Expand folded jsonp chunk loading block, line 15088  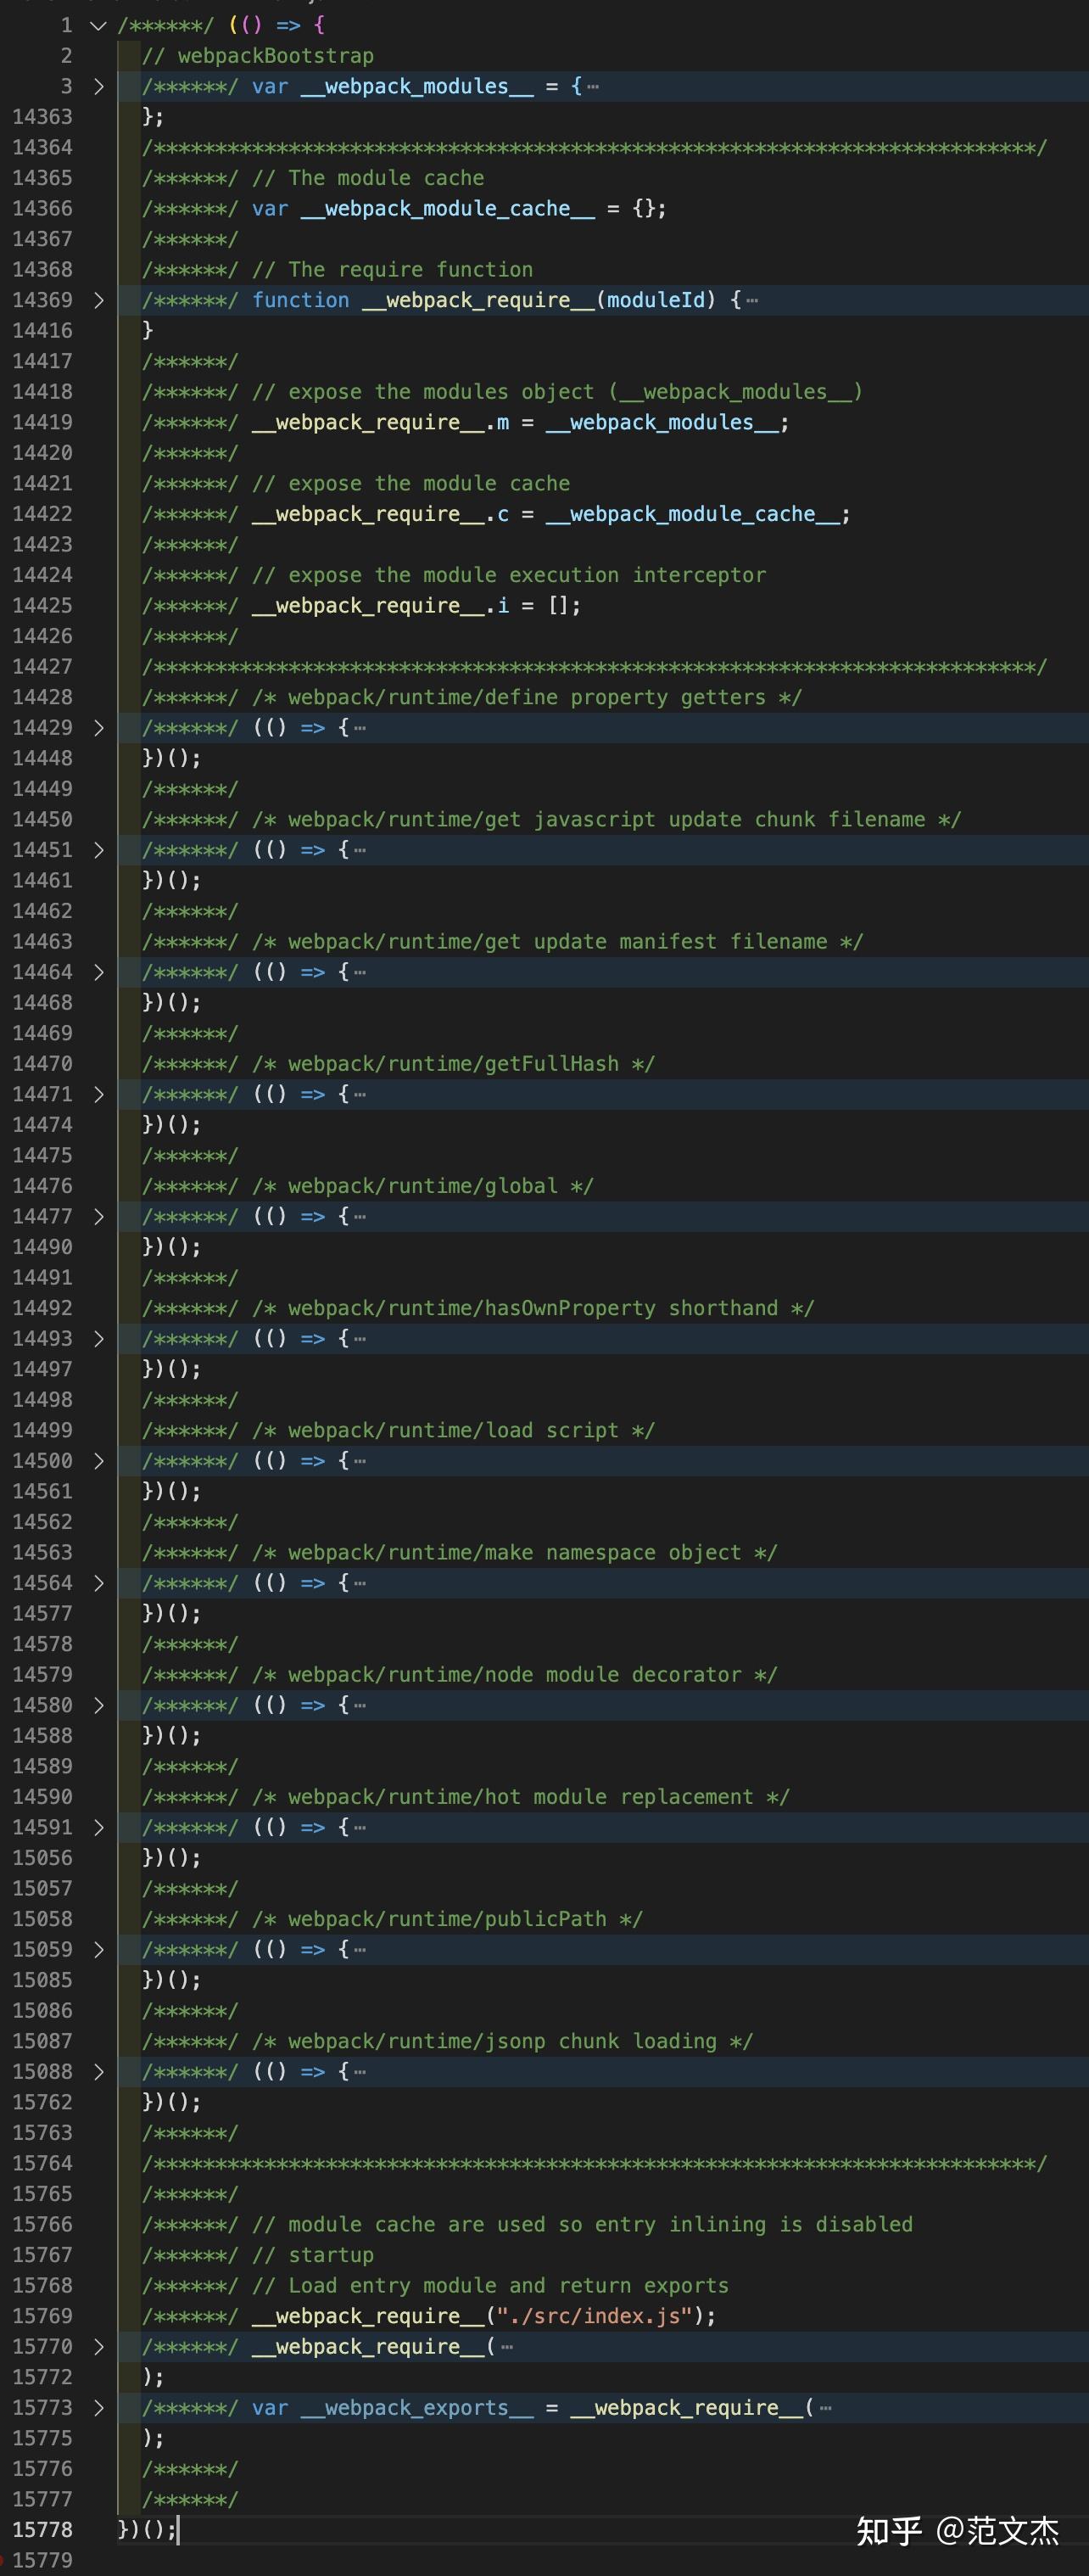click(x=98, y=2071)
